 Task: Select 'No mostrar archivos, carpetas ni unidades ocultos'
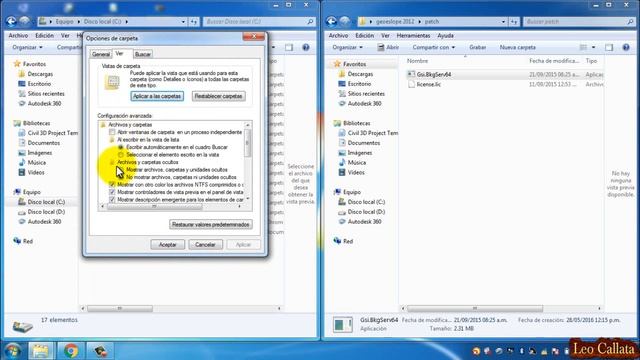pyautogui.click(x=120, y=177)
